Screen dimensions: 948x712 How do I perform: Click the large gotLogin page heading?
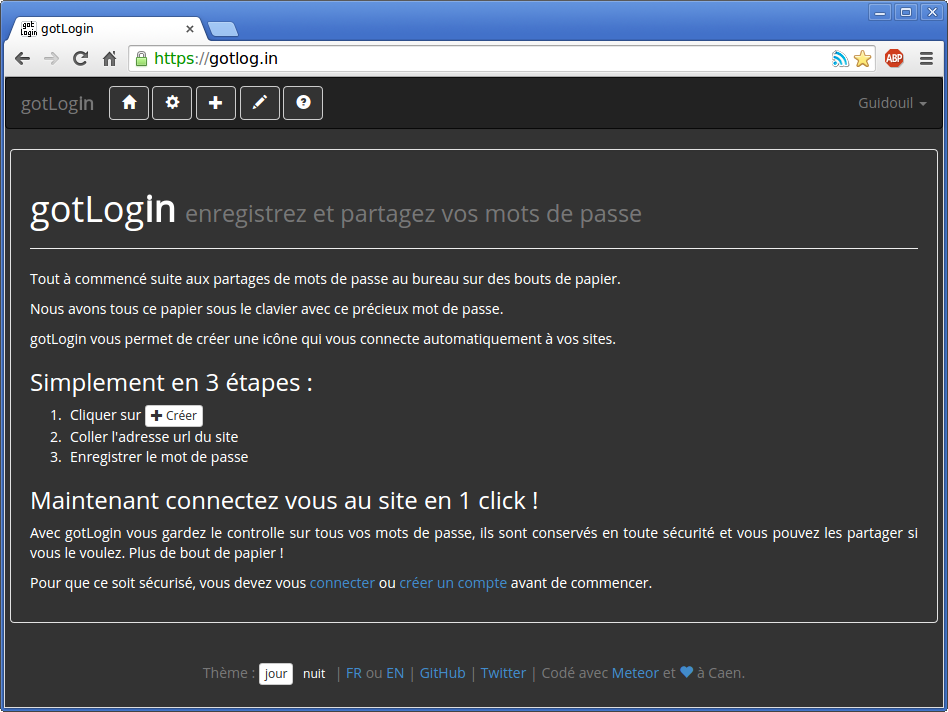click(103, 209)
